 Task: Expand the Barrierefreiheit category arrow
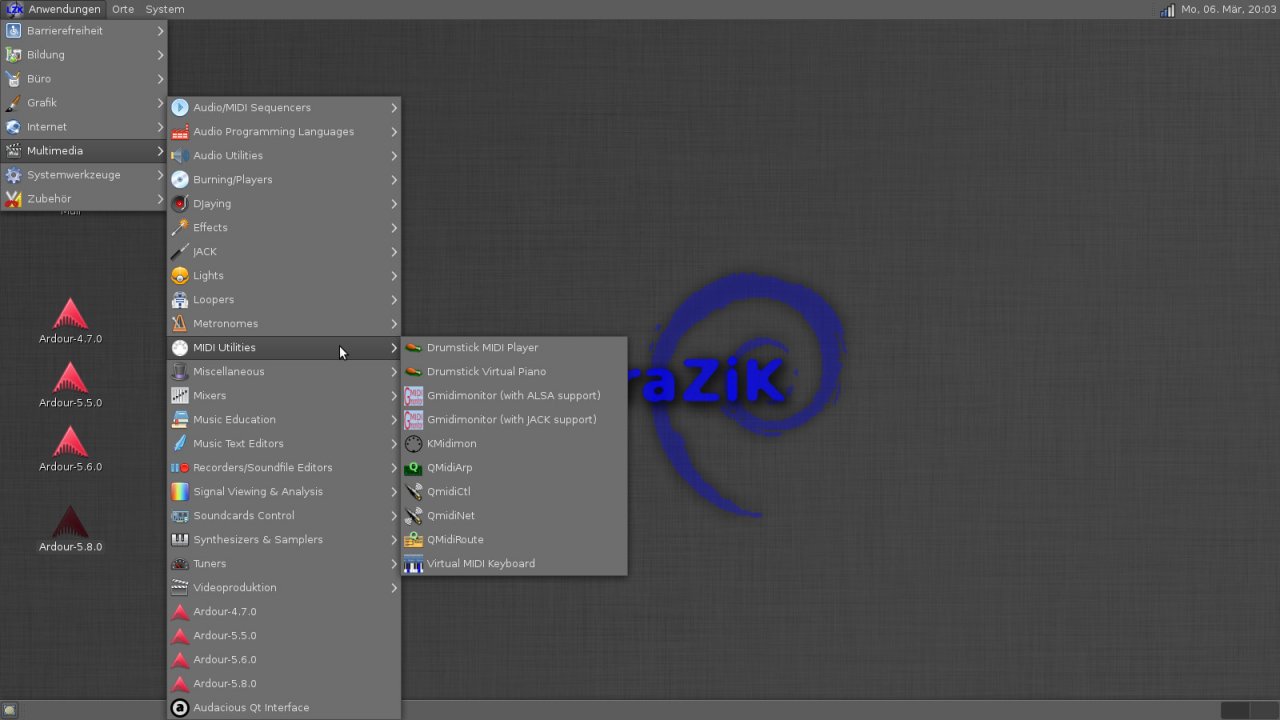pos(160,31)
